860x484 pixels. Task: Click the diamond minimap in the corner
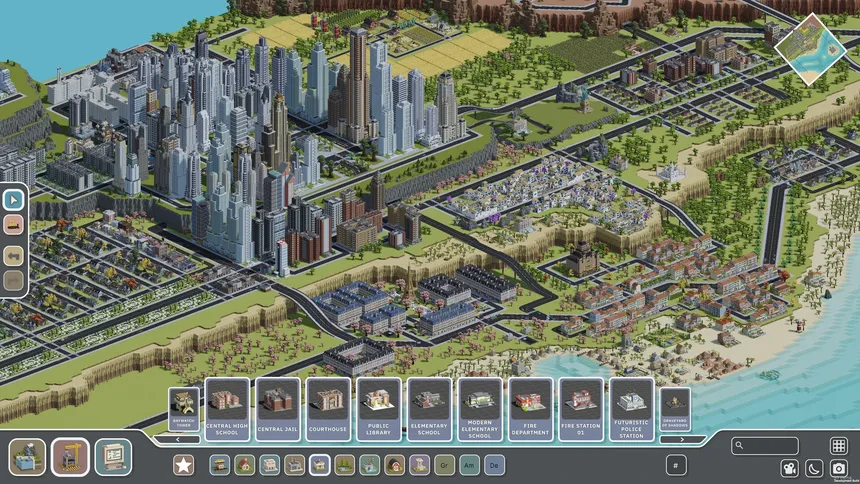(811, 49)
